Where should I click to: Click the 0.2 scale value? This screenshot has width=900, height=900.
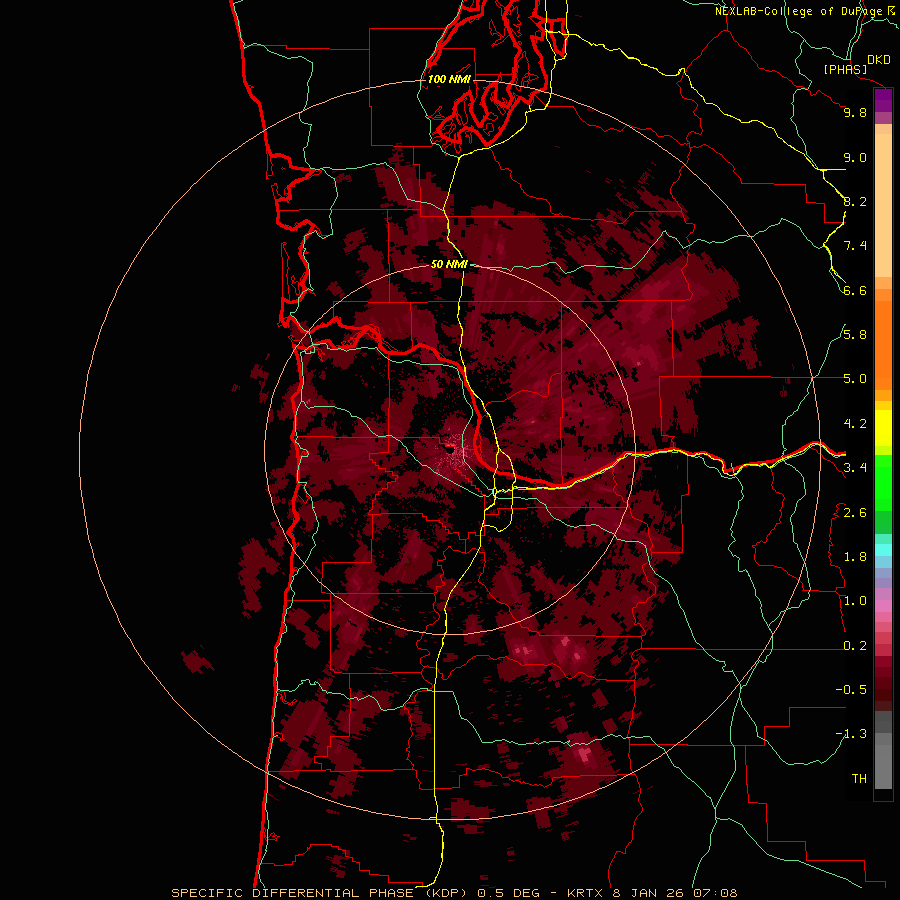coord(855,646)
